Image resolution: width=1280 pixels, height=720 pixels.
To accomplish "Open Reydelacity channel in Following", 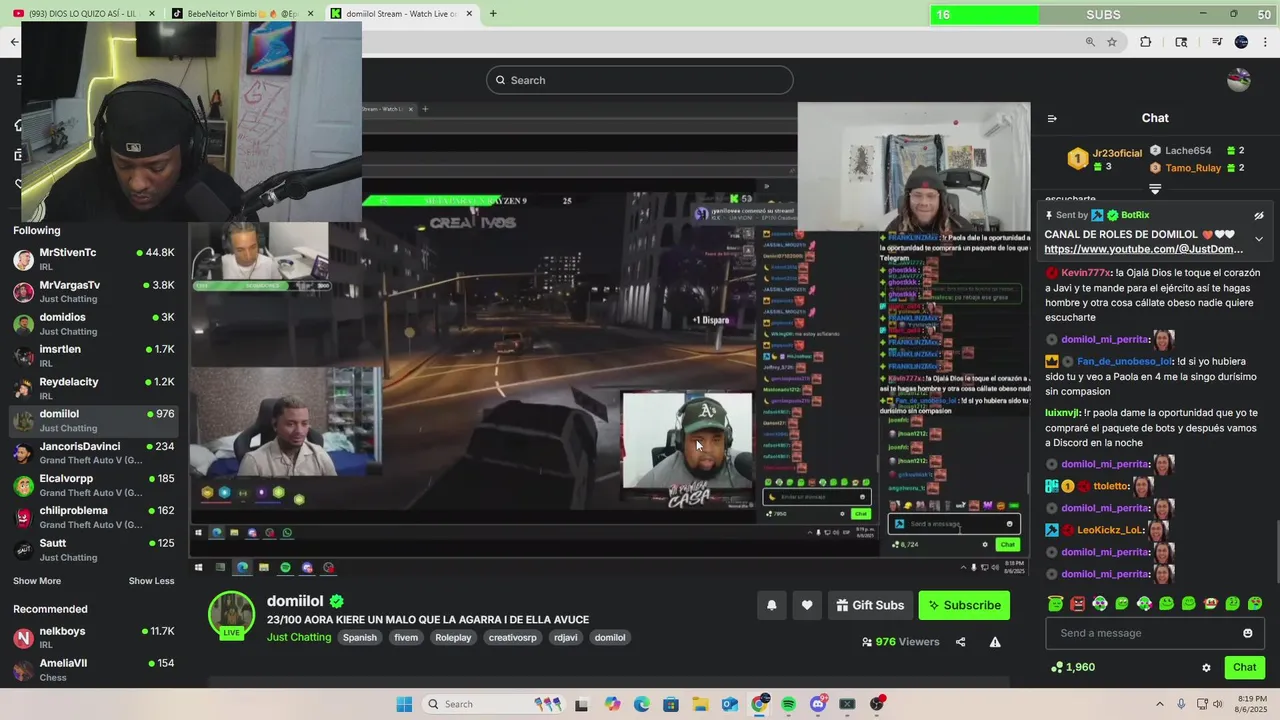I will click(x=93, y=389).
